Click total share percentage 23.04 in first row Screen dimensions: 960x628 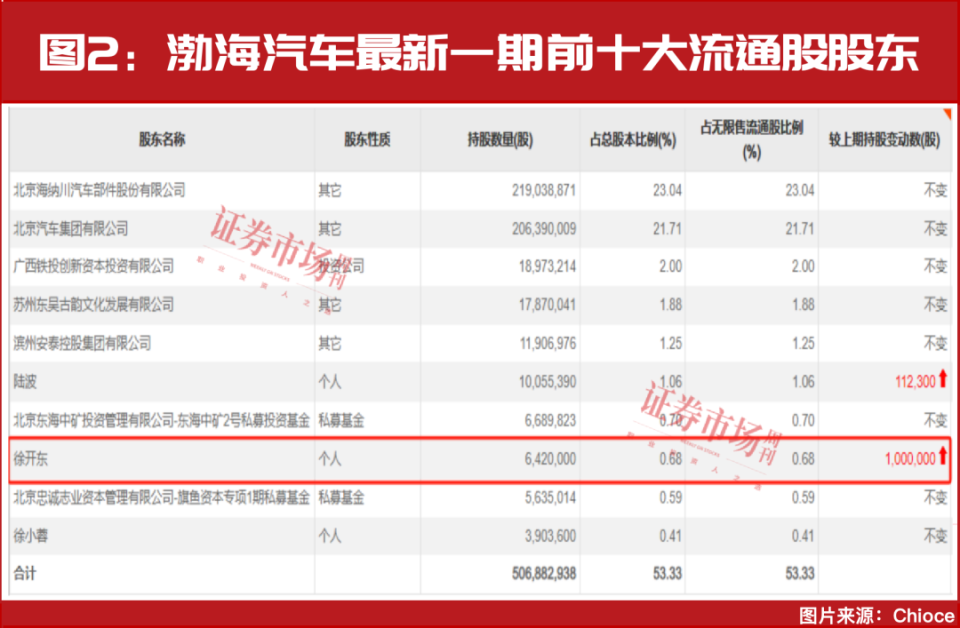coord(667,190)
